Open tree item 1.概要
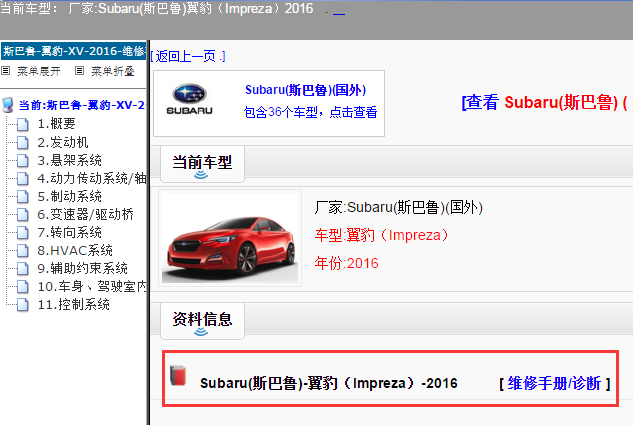This screenshot has width=633, height=425. click(x=57, y=124)
